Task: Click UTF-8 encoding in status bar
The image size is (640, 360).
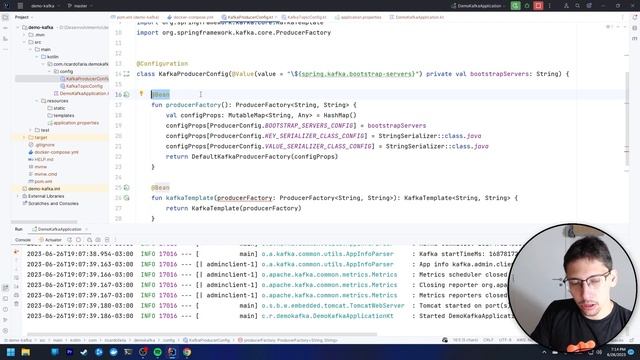Action: 505,340
